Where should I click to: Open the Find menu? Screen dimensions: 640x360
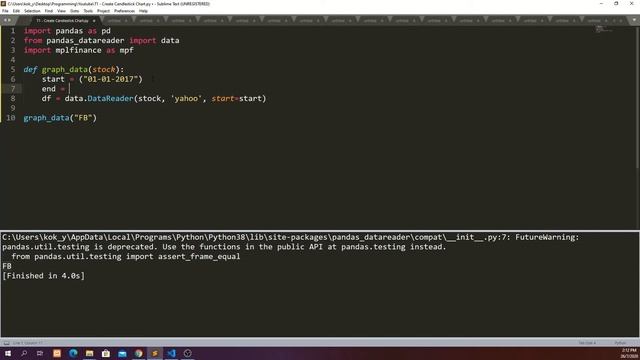coord(49,11)
